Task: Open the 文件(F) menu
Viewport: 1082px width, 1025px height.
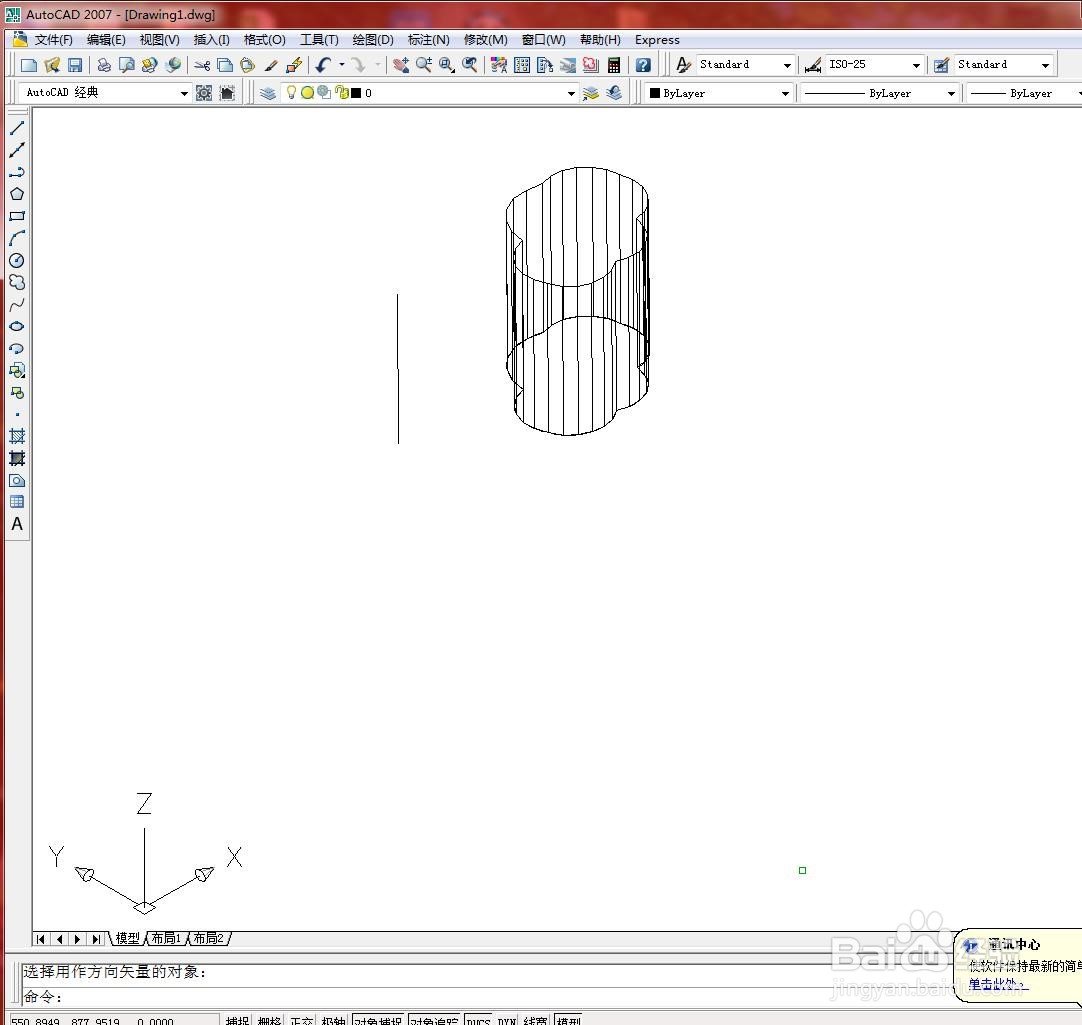Action: [53, 40]
